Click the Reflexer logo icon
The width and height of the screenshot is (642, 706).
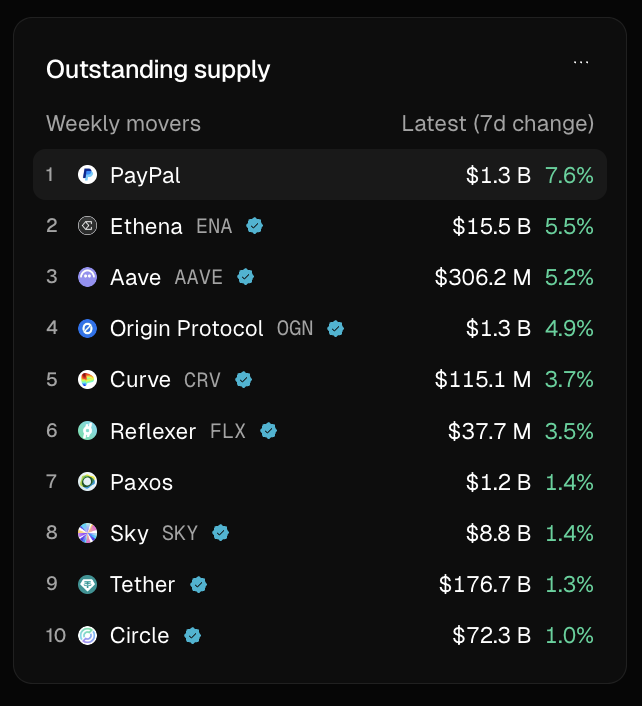87,431
